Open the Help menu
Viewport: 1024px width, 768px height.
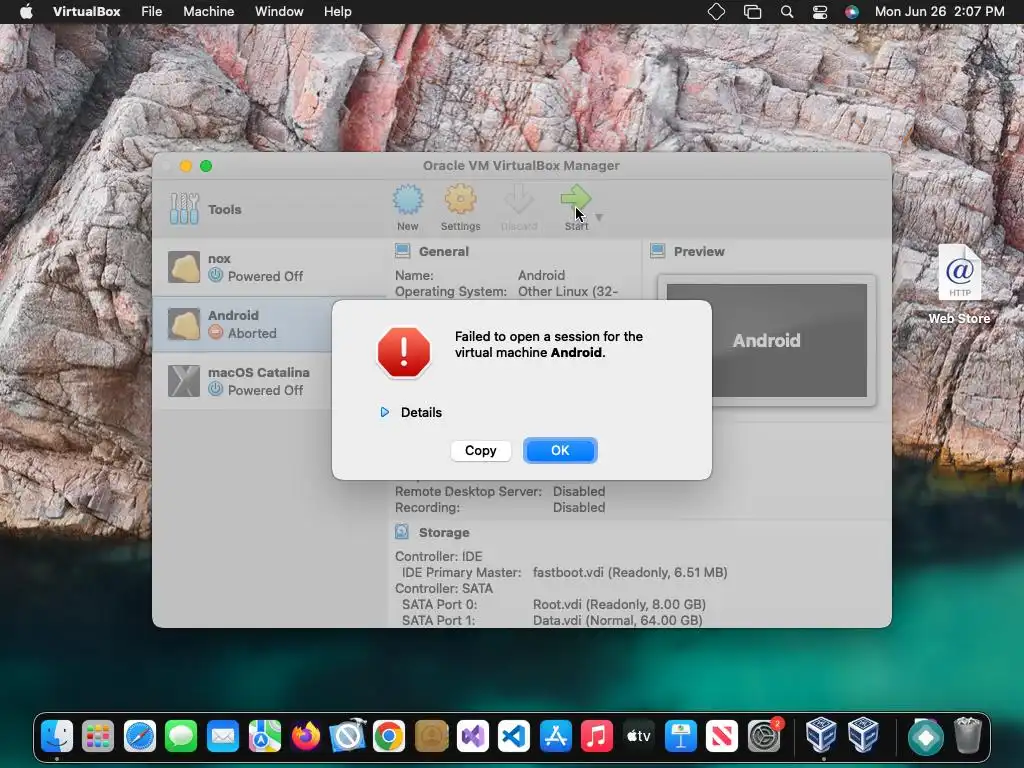[338, 12]
